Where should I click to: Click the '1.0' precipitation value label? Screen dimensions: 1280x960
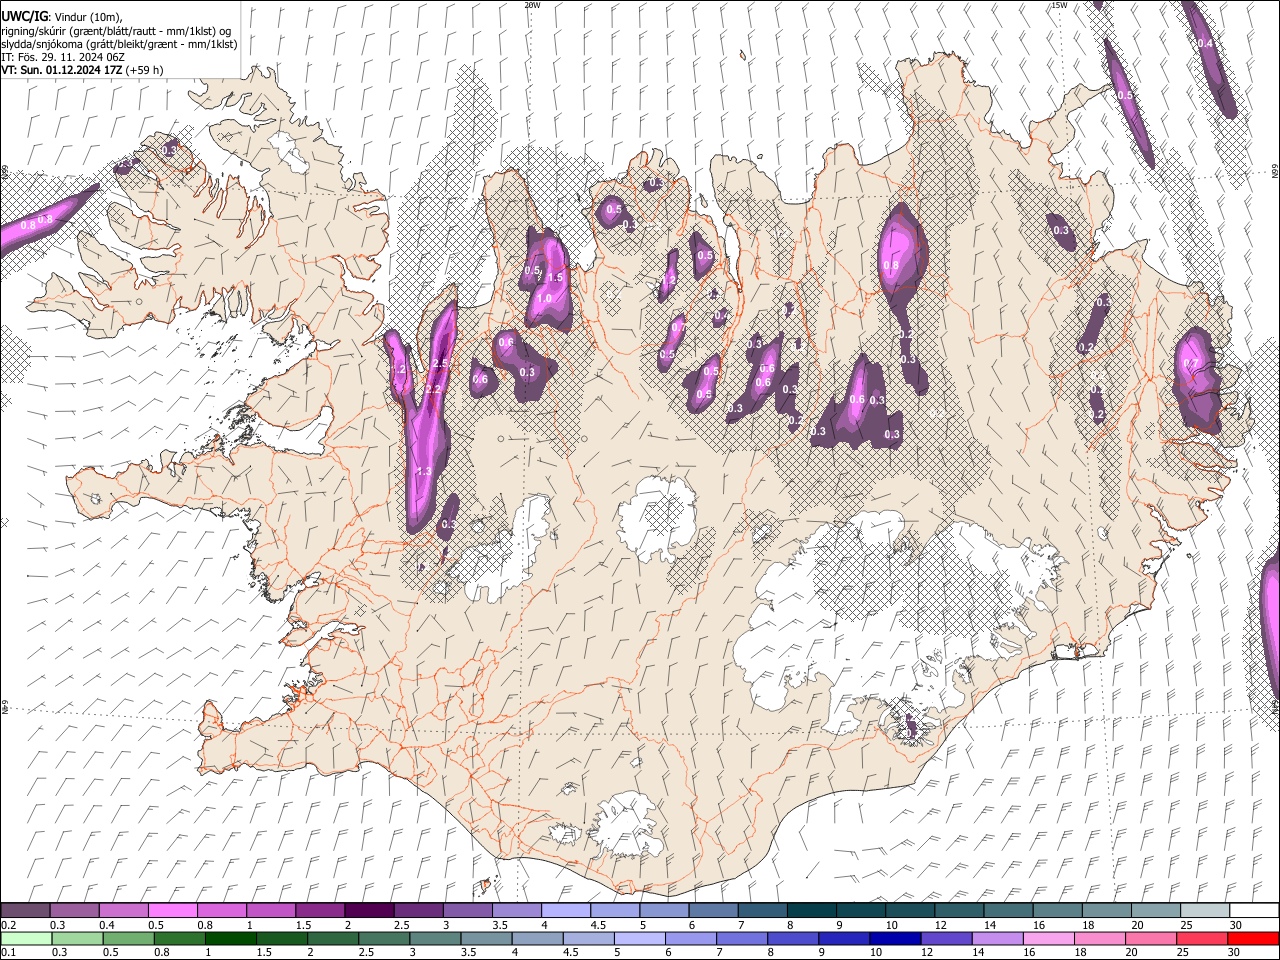(545, 298)
